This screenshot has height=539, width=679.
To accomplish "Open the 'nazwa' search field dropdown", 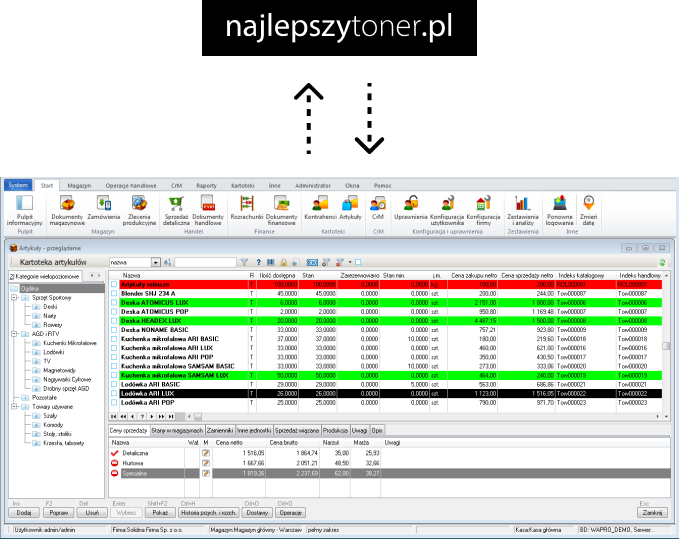I will coord(155,262).
